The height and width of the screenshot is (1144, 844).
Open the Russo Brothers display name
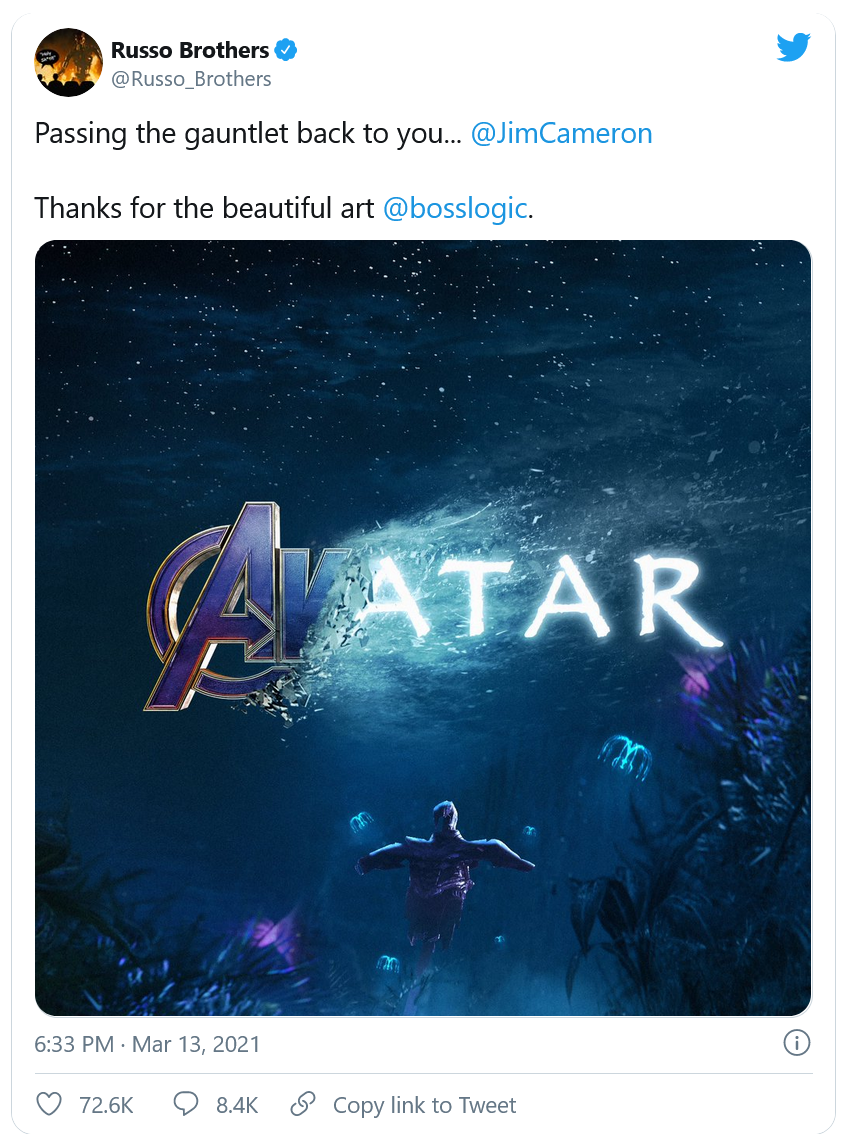point(190,50)
